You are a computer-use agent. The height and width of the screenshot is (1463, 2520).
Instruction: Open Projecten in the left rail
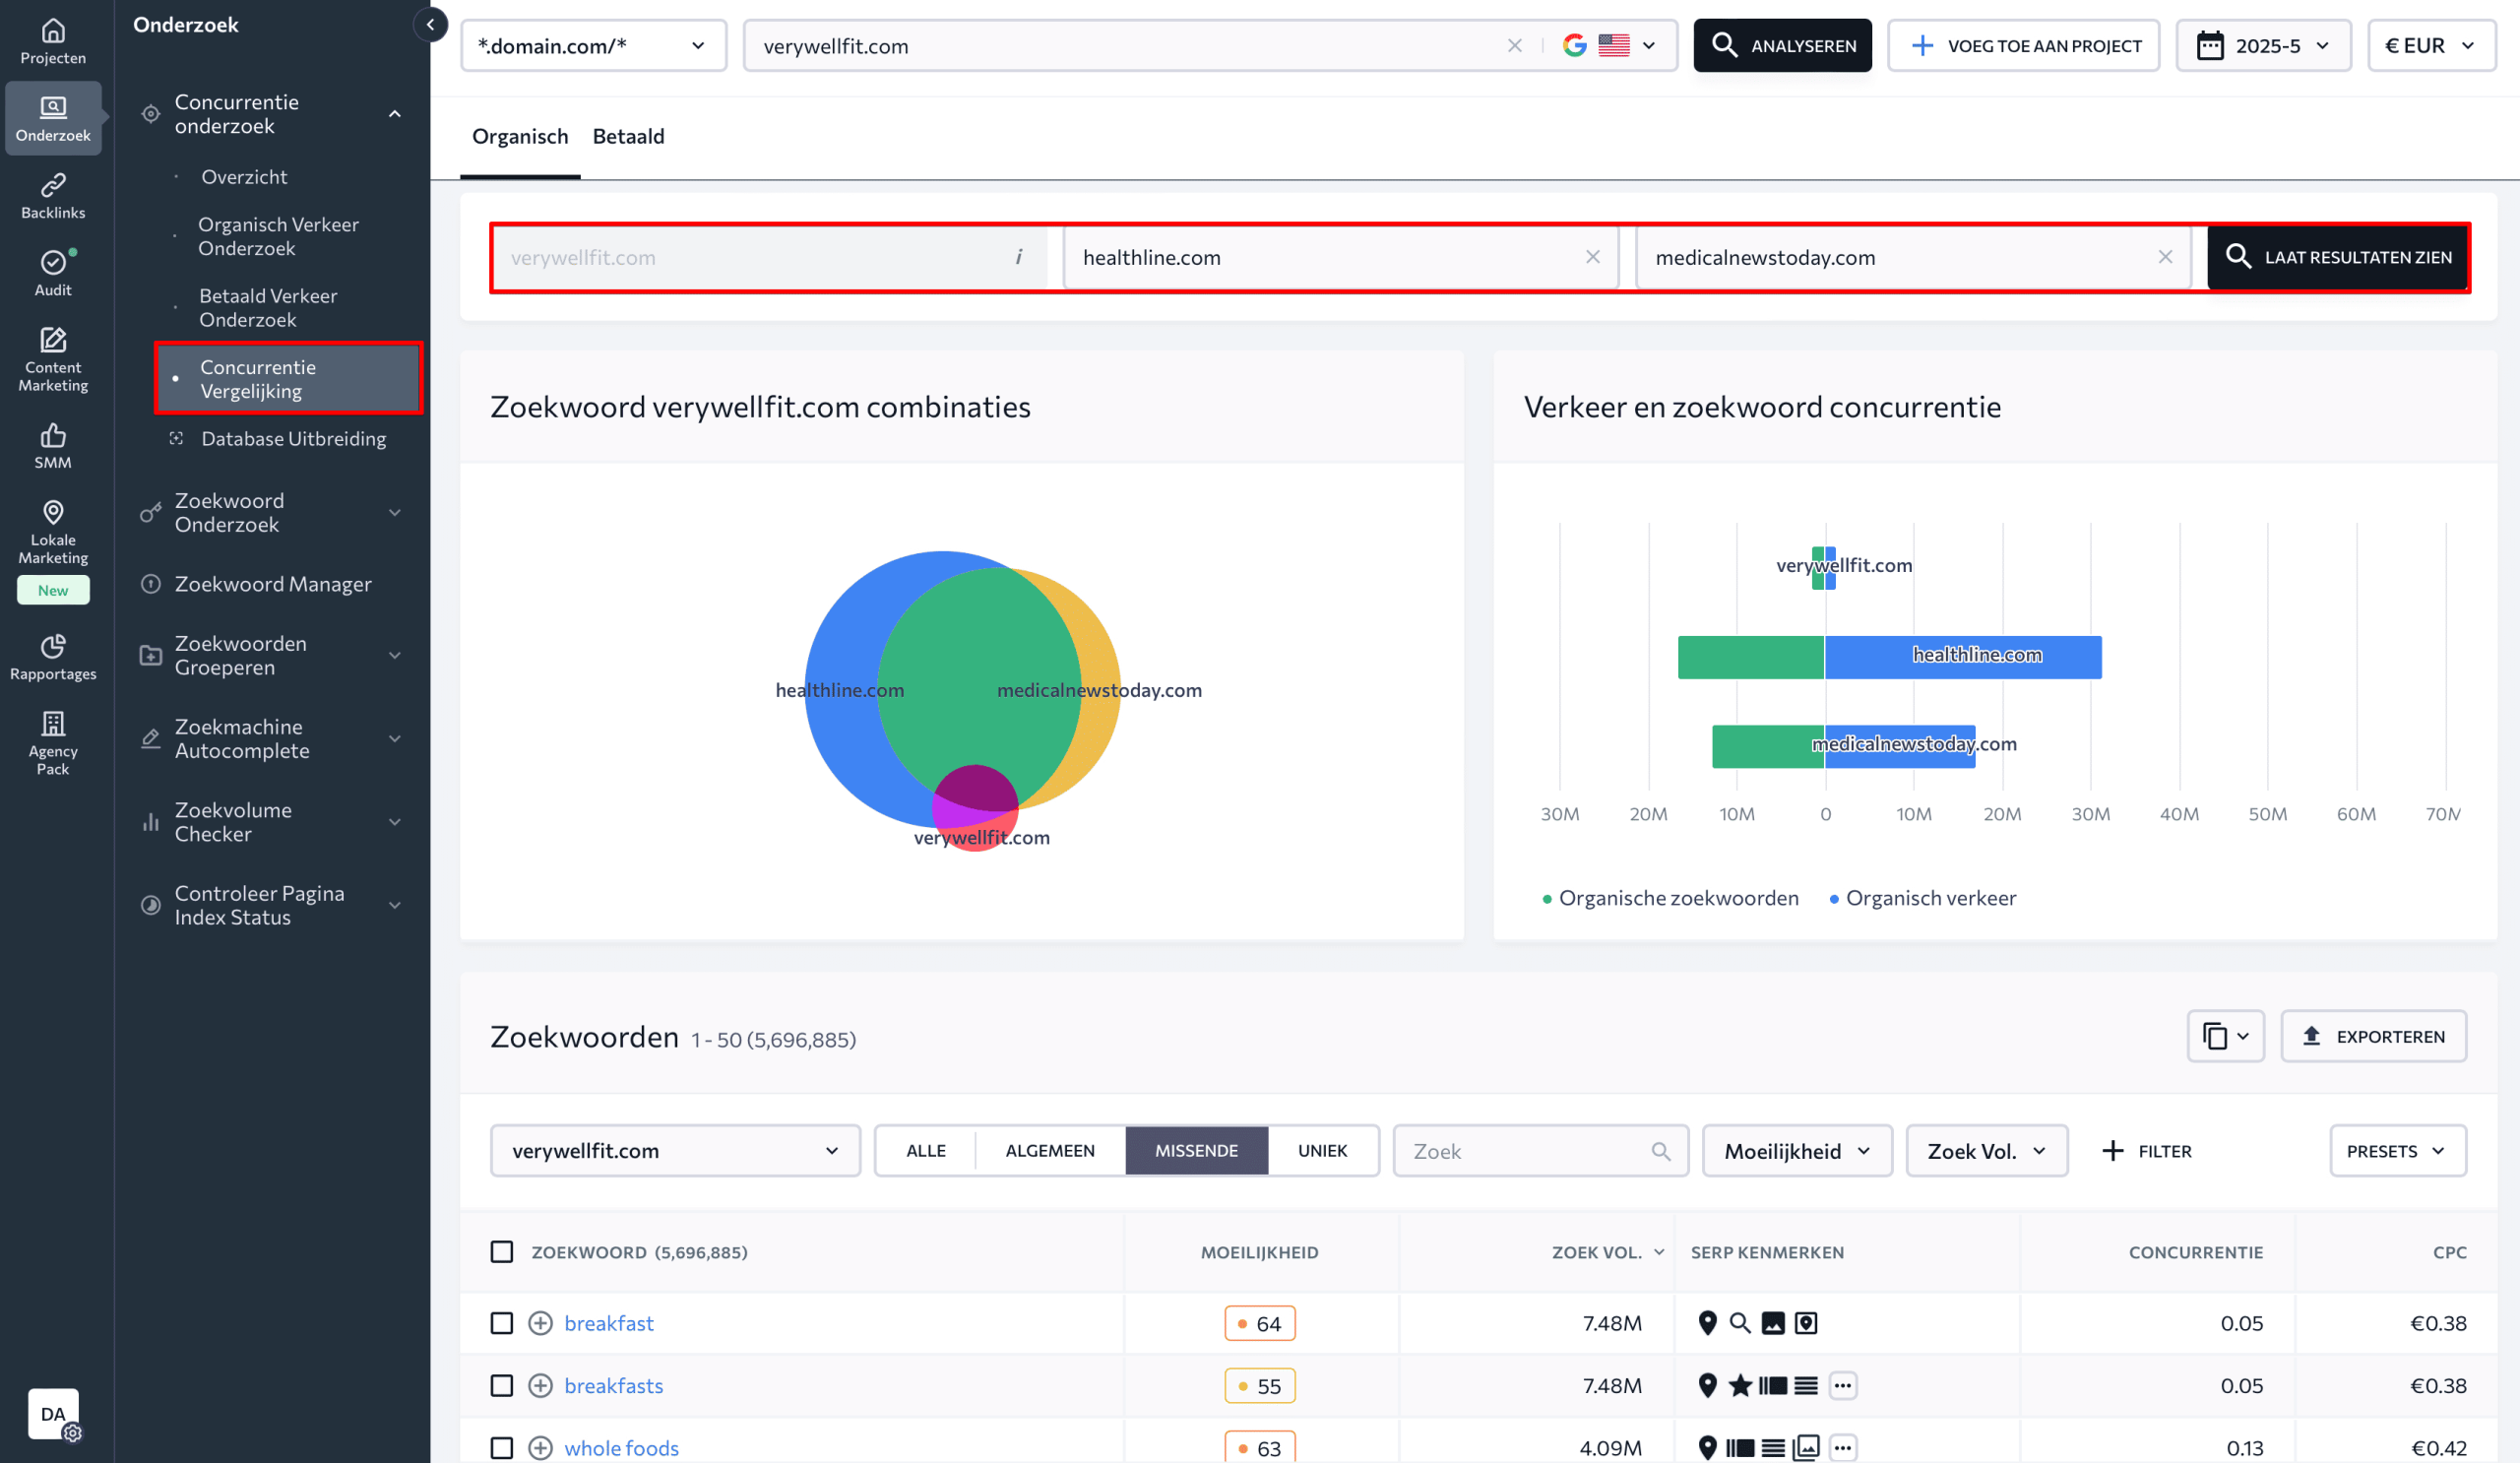[x=53, y=41]
